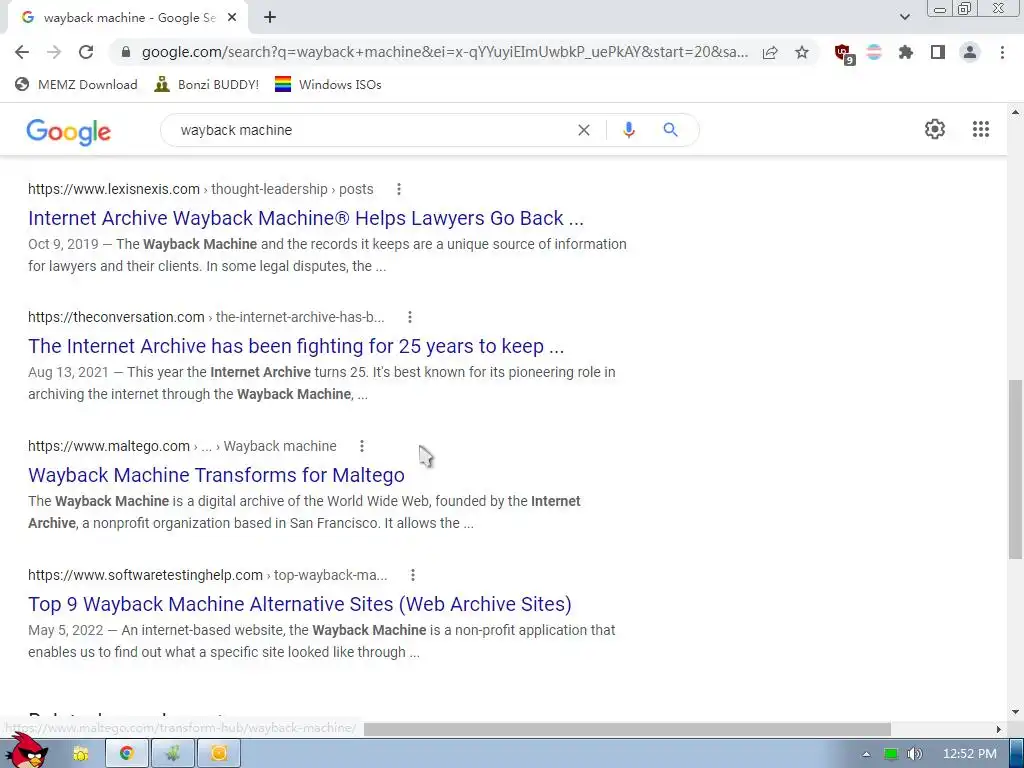Open the folder icon on taskbar
Screen dimensions: 1024x768
click(x=81, y=754)
